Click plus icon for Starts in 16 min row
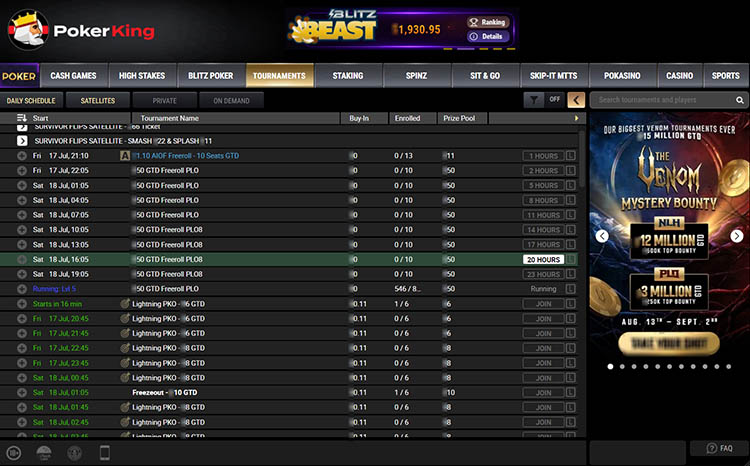This screenshot has width=750, height=466. point(22,304)
